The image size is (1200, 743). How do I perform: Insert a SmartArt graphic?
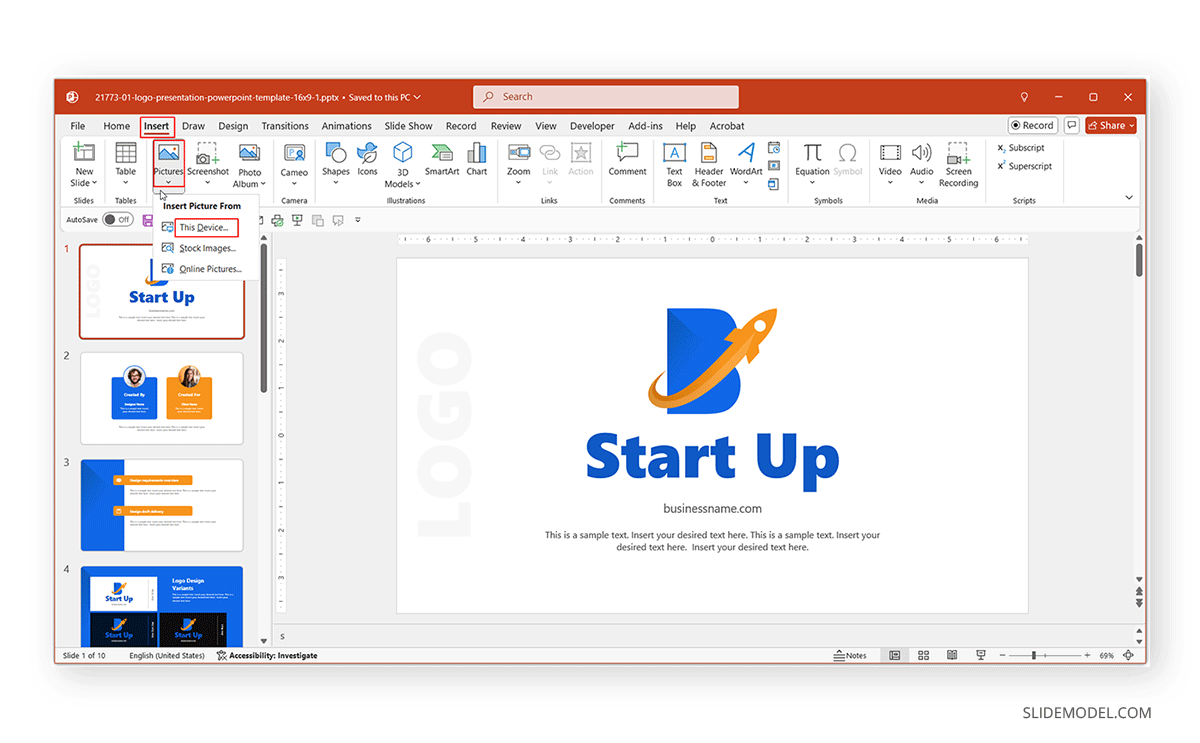pos(442,160)
